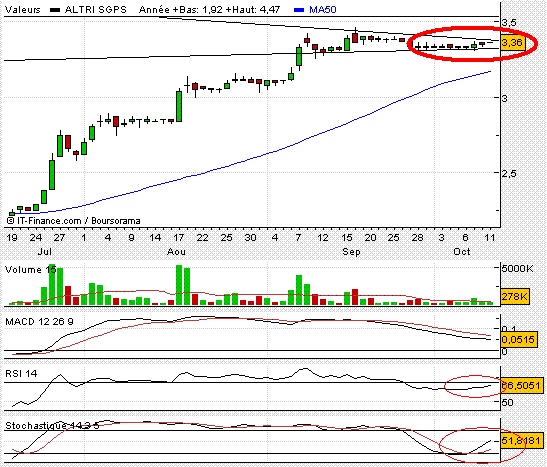Viewport: 547px width, 467px height.
Task: Click date label 22 on time axis
Action: tap(202, 238)
